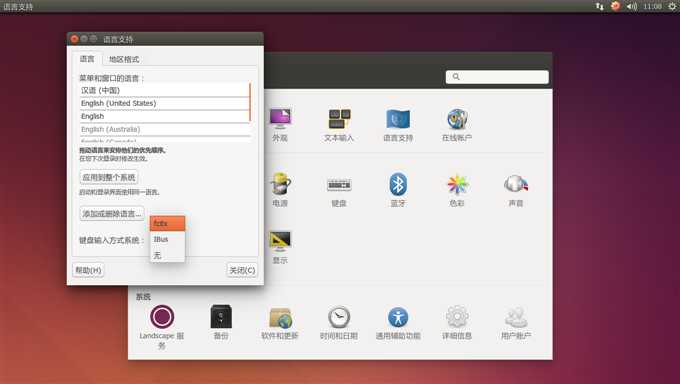This screenshot has width=680, height=384.
Task: Switch to the 地区格式 (Regional Formats) tab
Action: (124, 59)
